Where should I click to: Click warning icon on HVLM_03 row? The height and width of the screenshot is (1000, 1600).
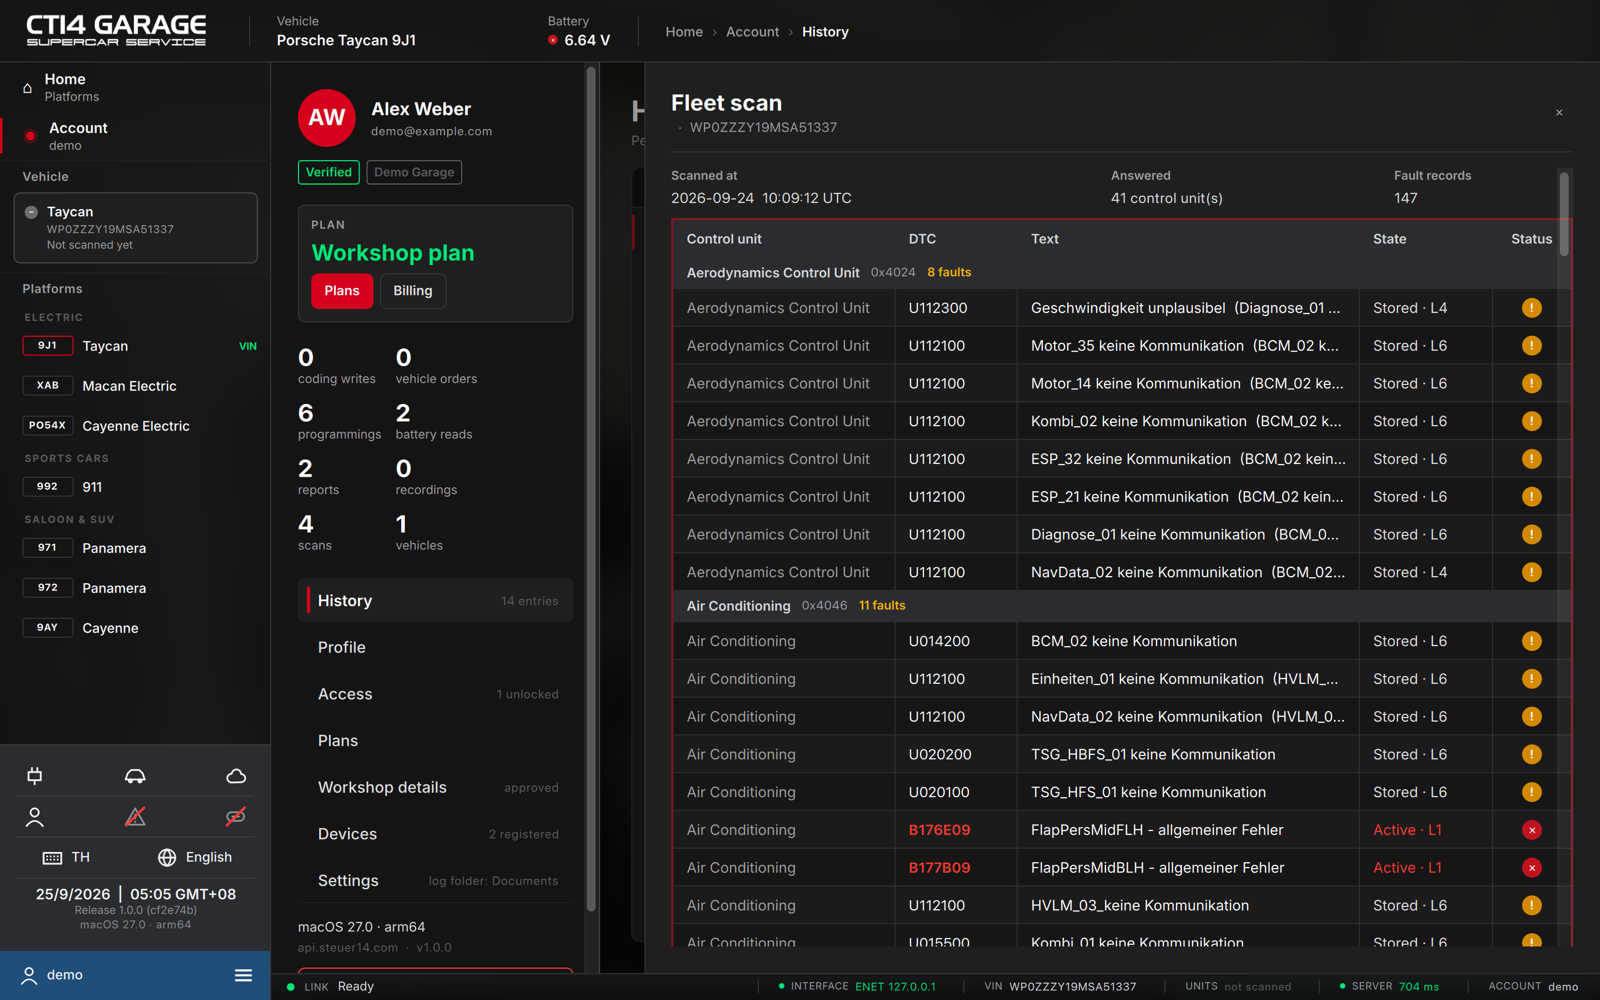click(1531, 906)
